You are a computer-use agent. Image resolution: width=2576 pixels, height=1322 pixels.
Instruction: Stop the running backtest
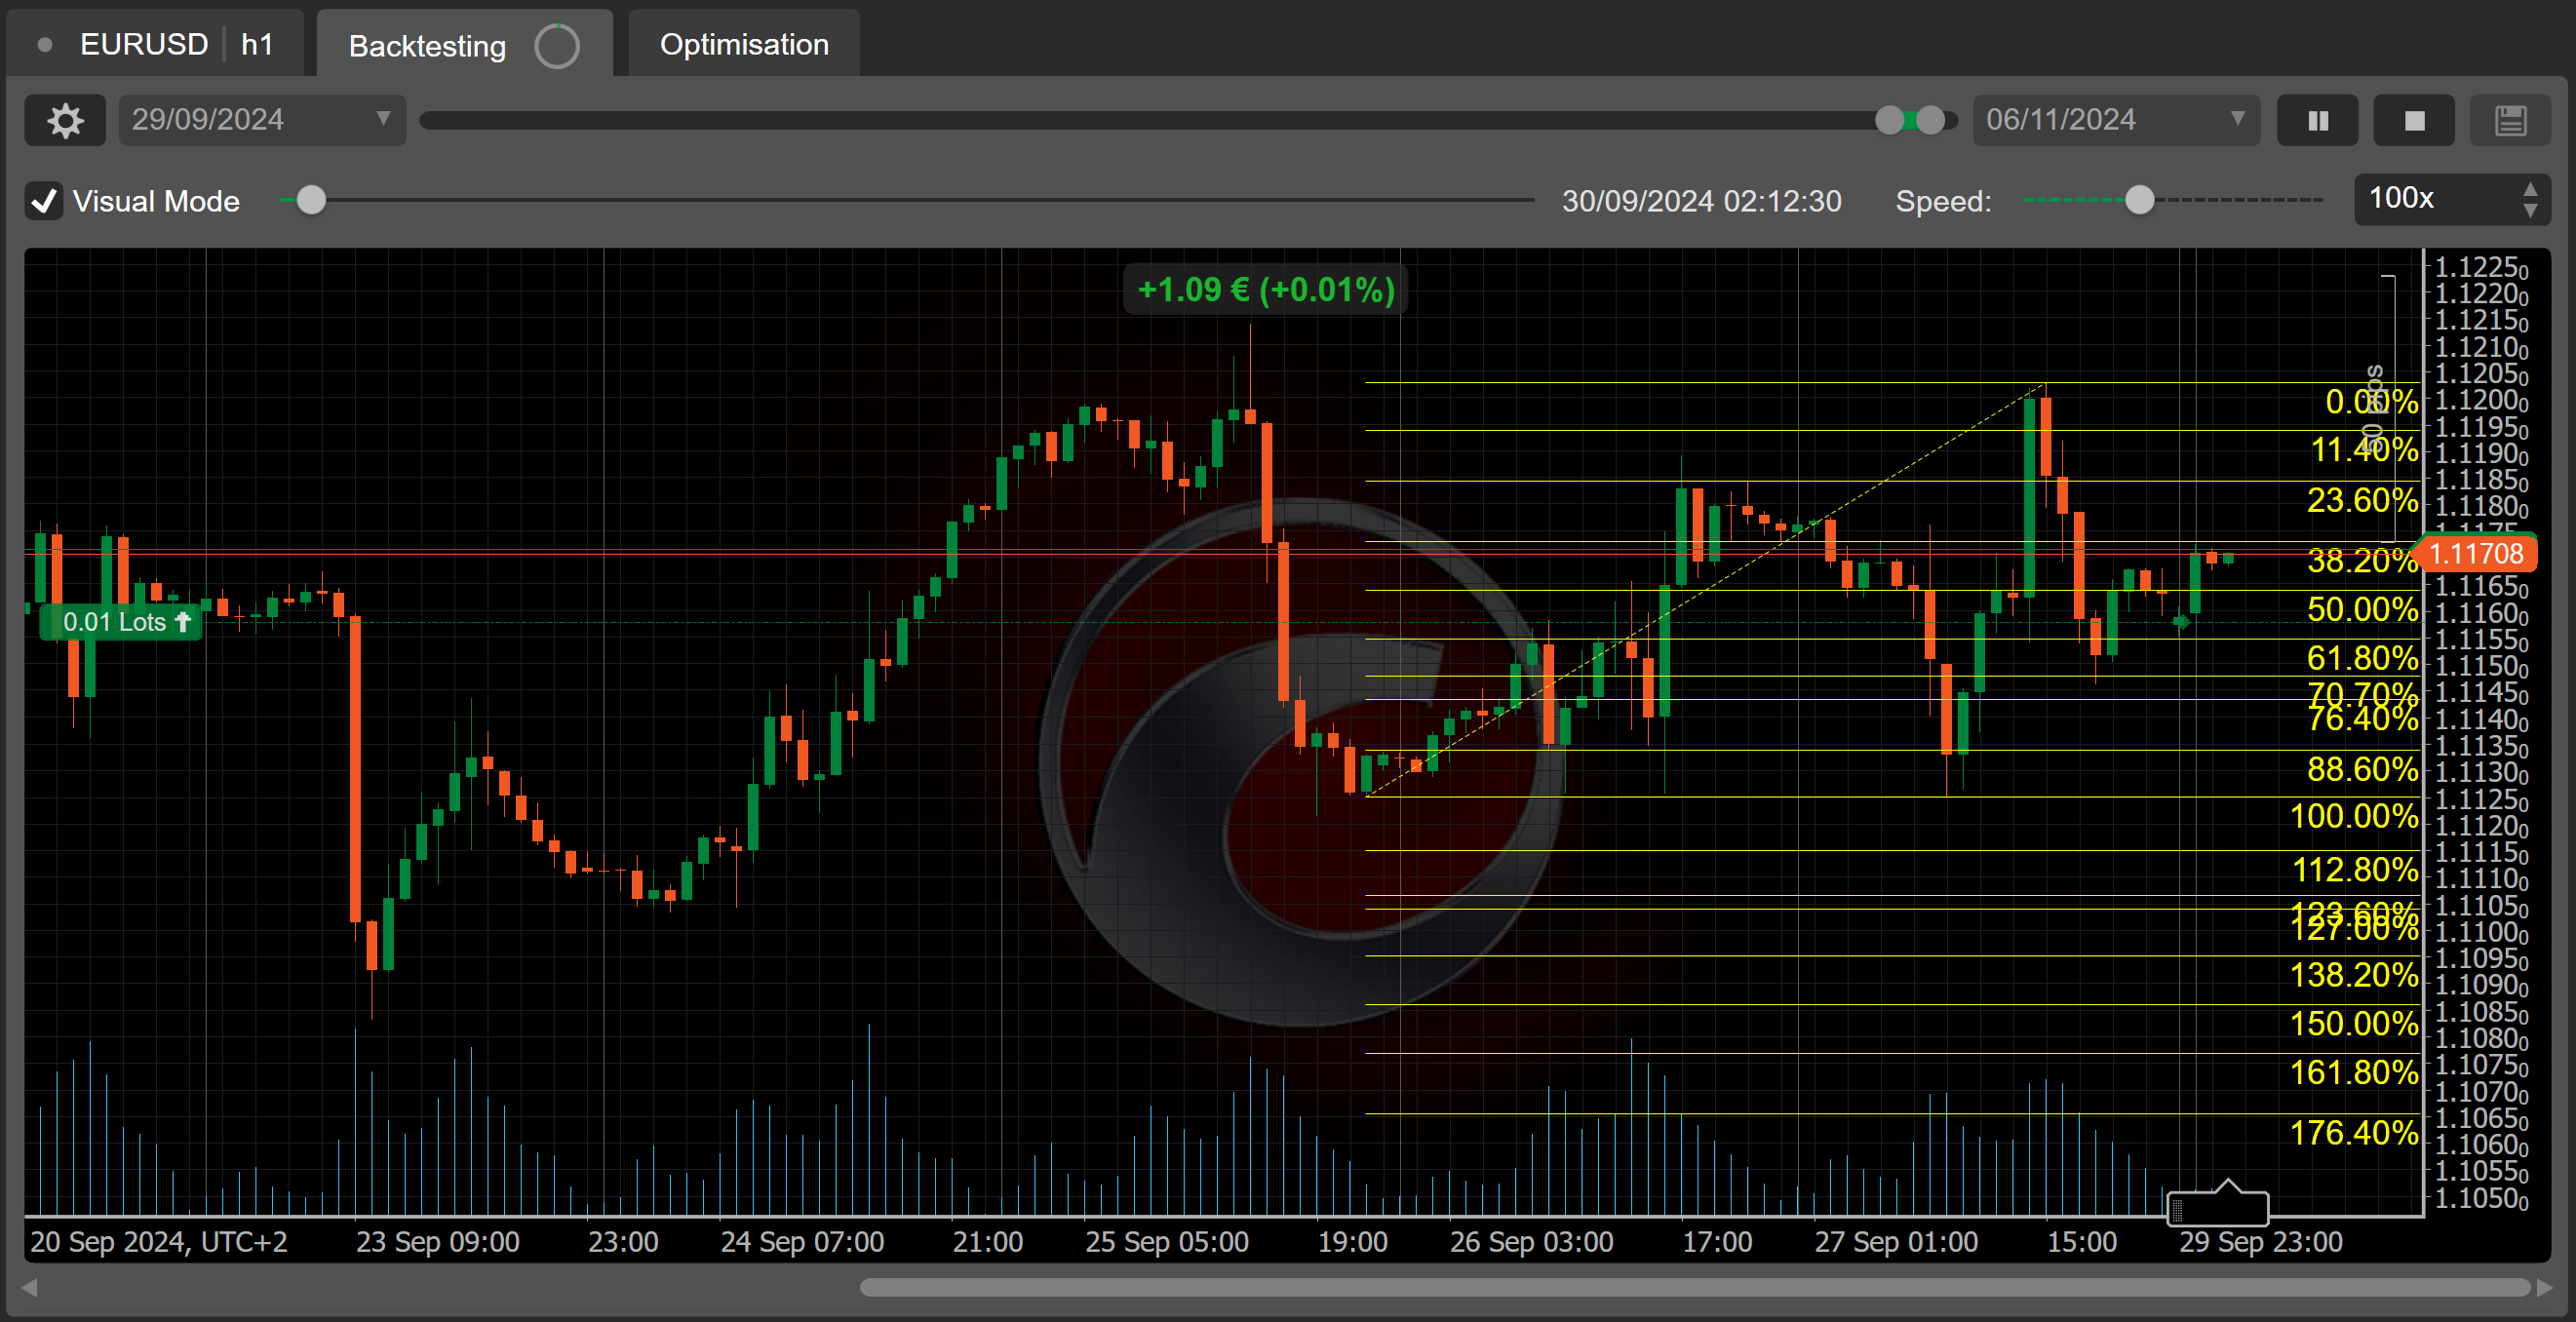(2413, 121)
